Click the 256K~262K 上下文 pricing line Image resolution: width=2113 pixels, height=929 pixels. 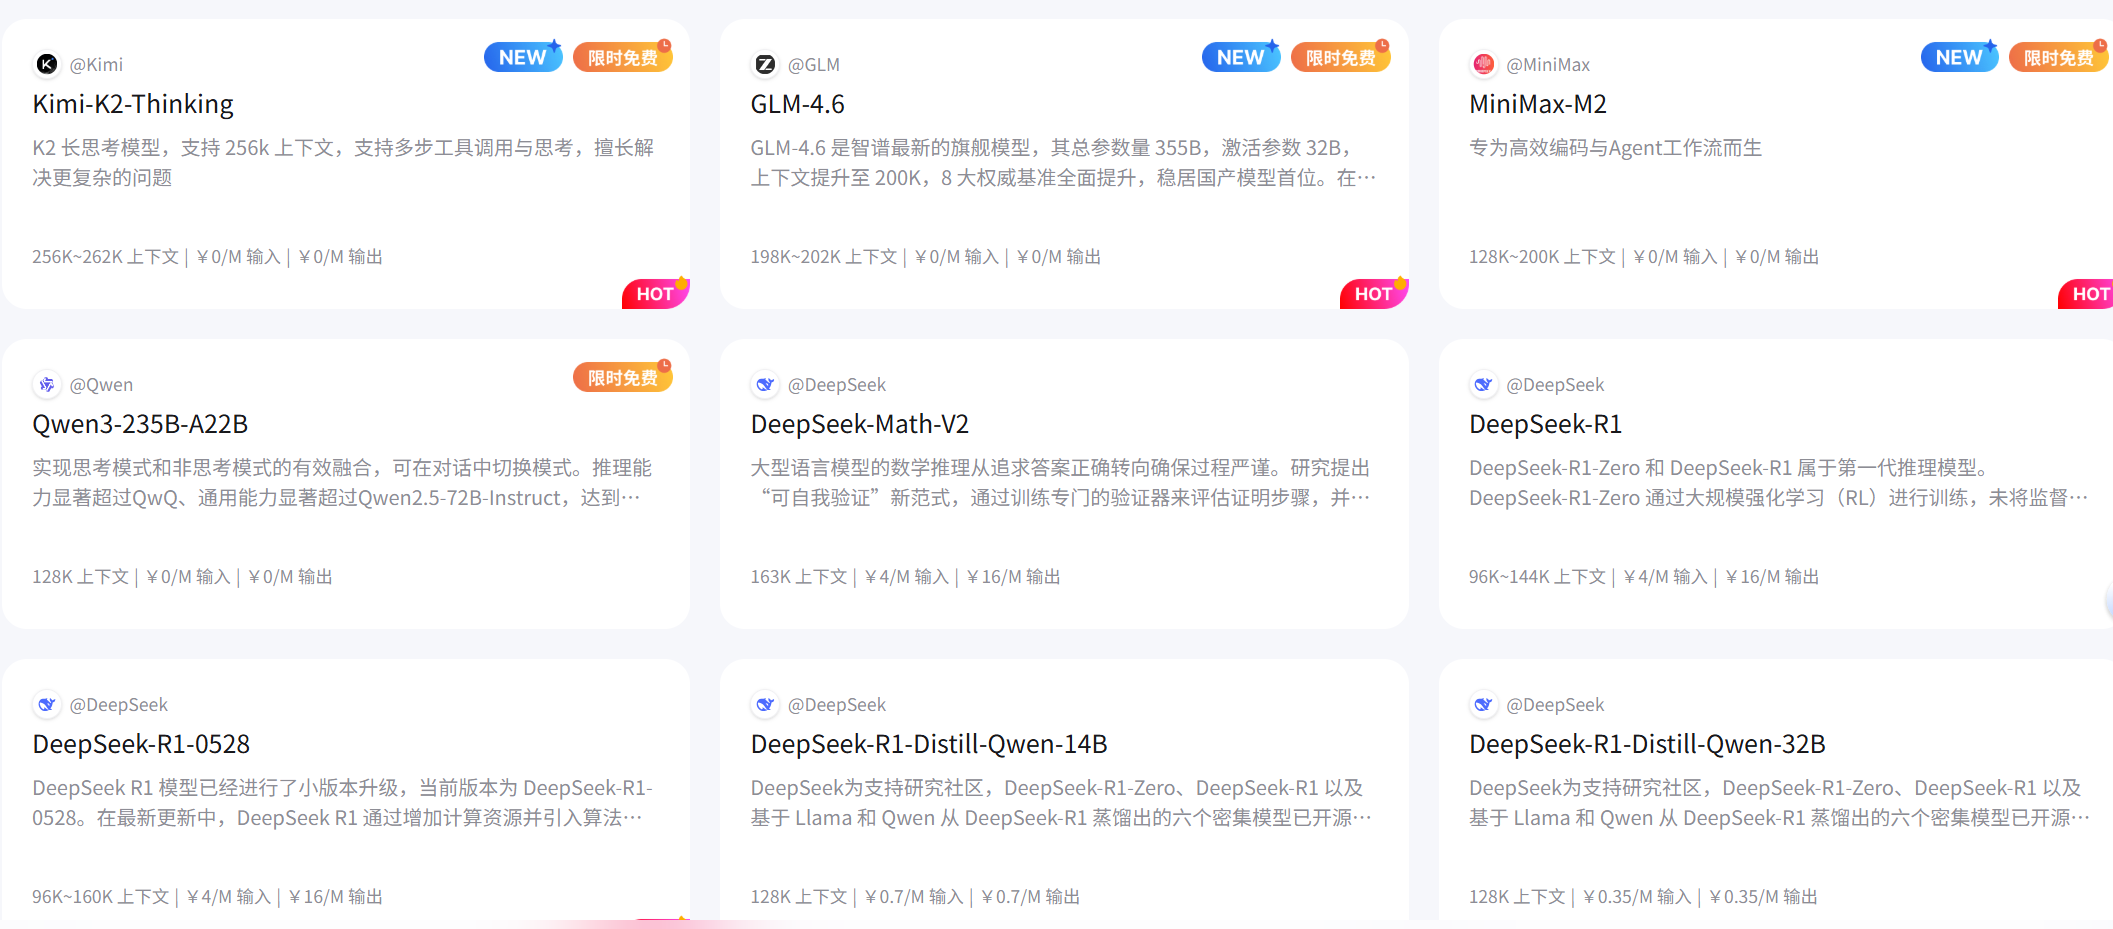tap(207, 257)
